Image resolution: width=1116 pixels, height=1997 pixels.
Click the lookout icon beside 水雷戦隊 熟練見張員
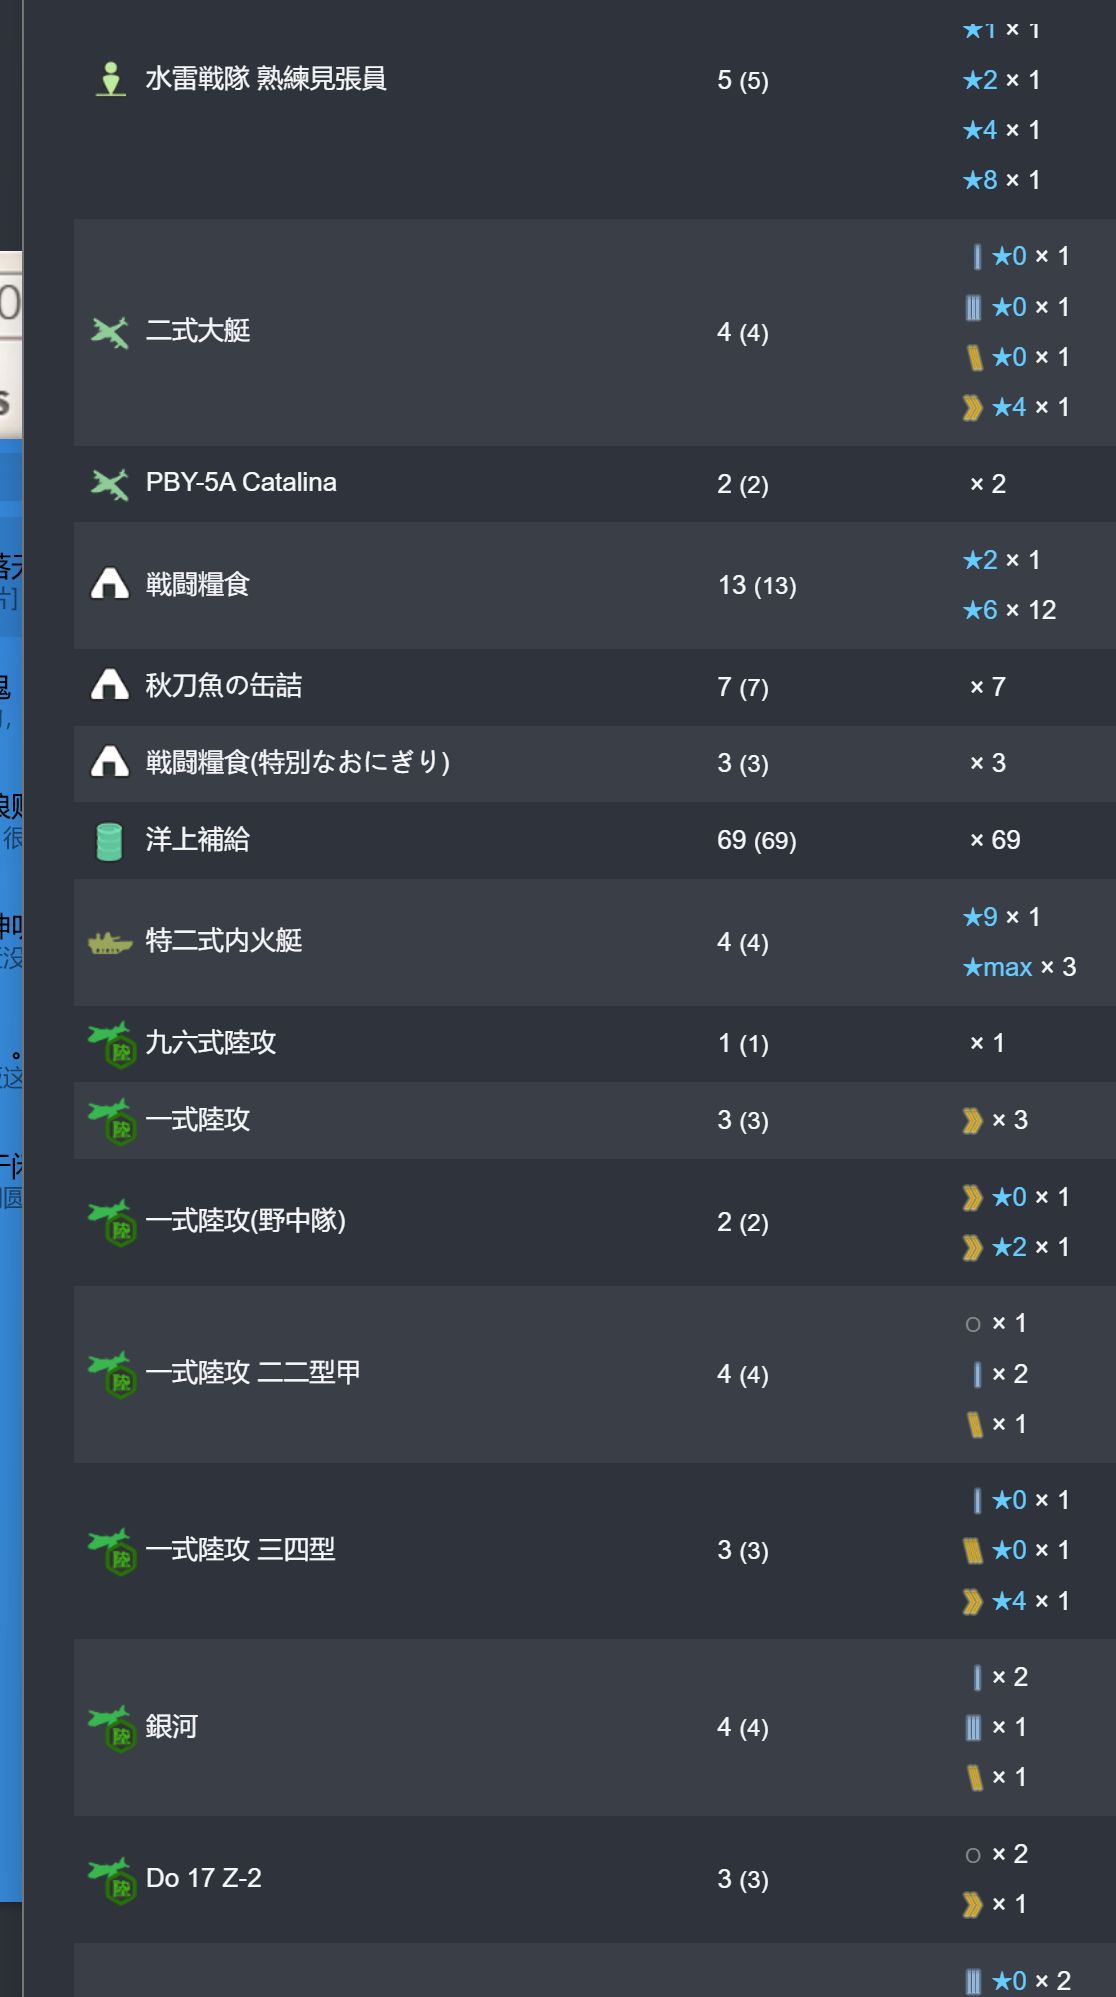(x=111, y=79)
